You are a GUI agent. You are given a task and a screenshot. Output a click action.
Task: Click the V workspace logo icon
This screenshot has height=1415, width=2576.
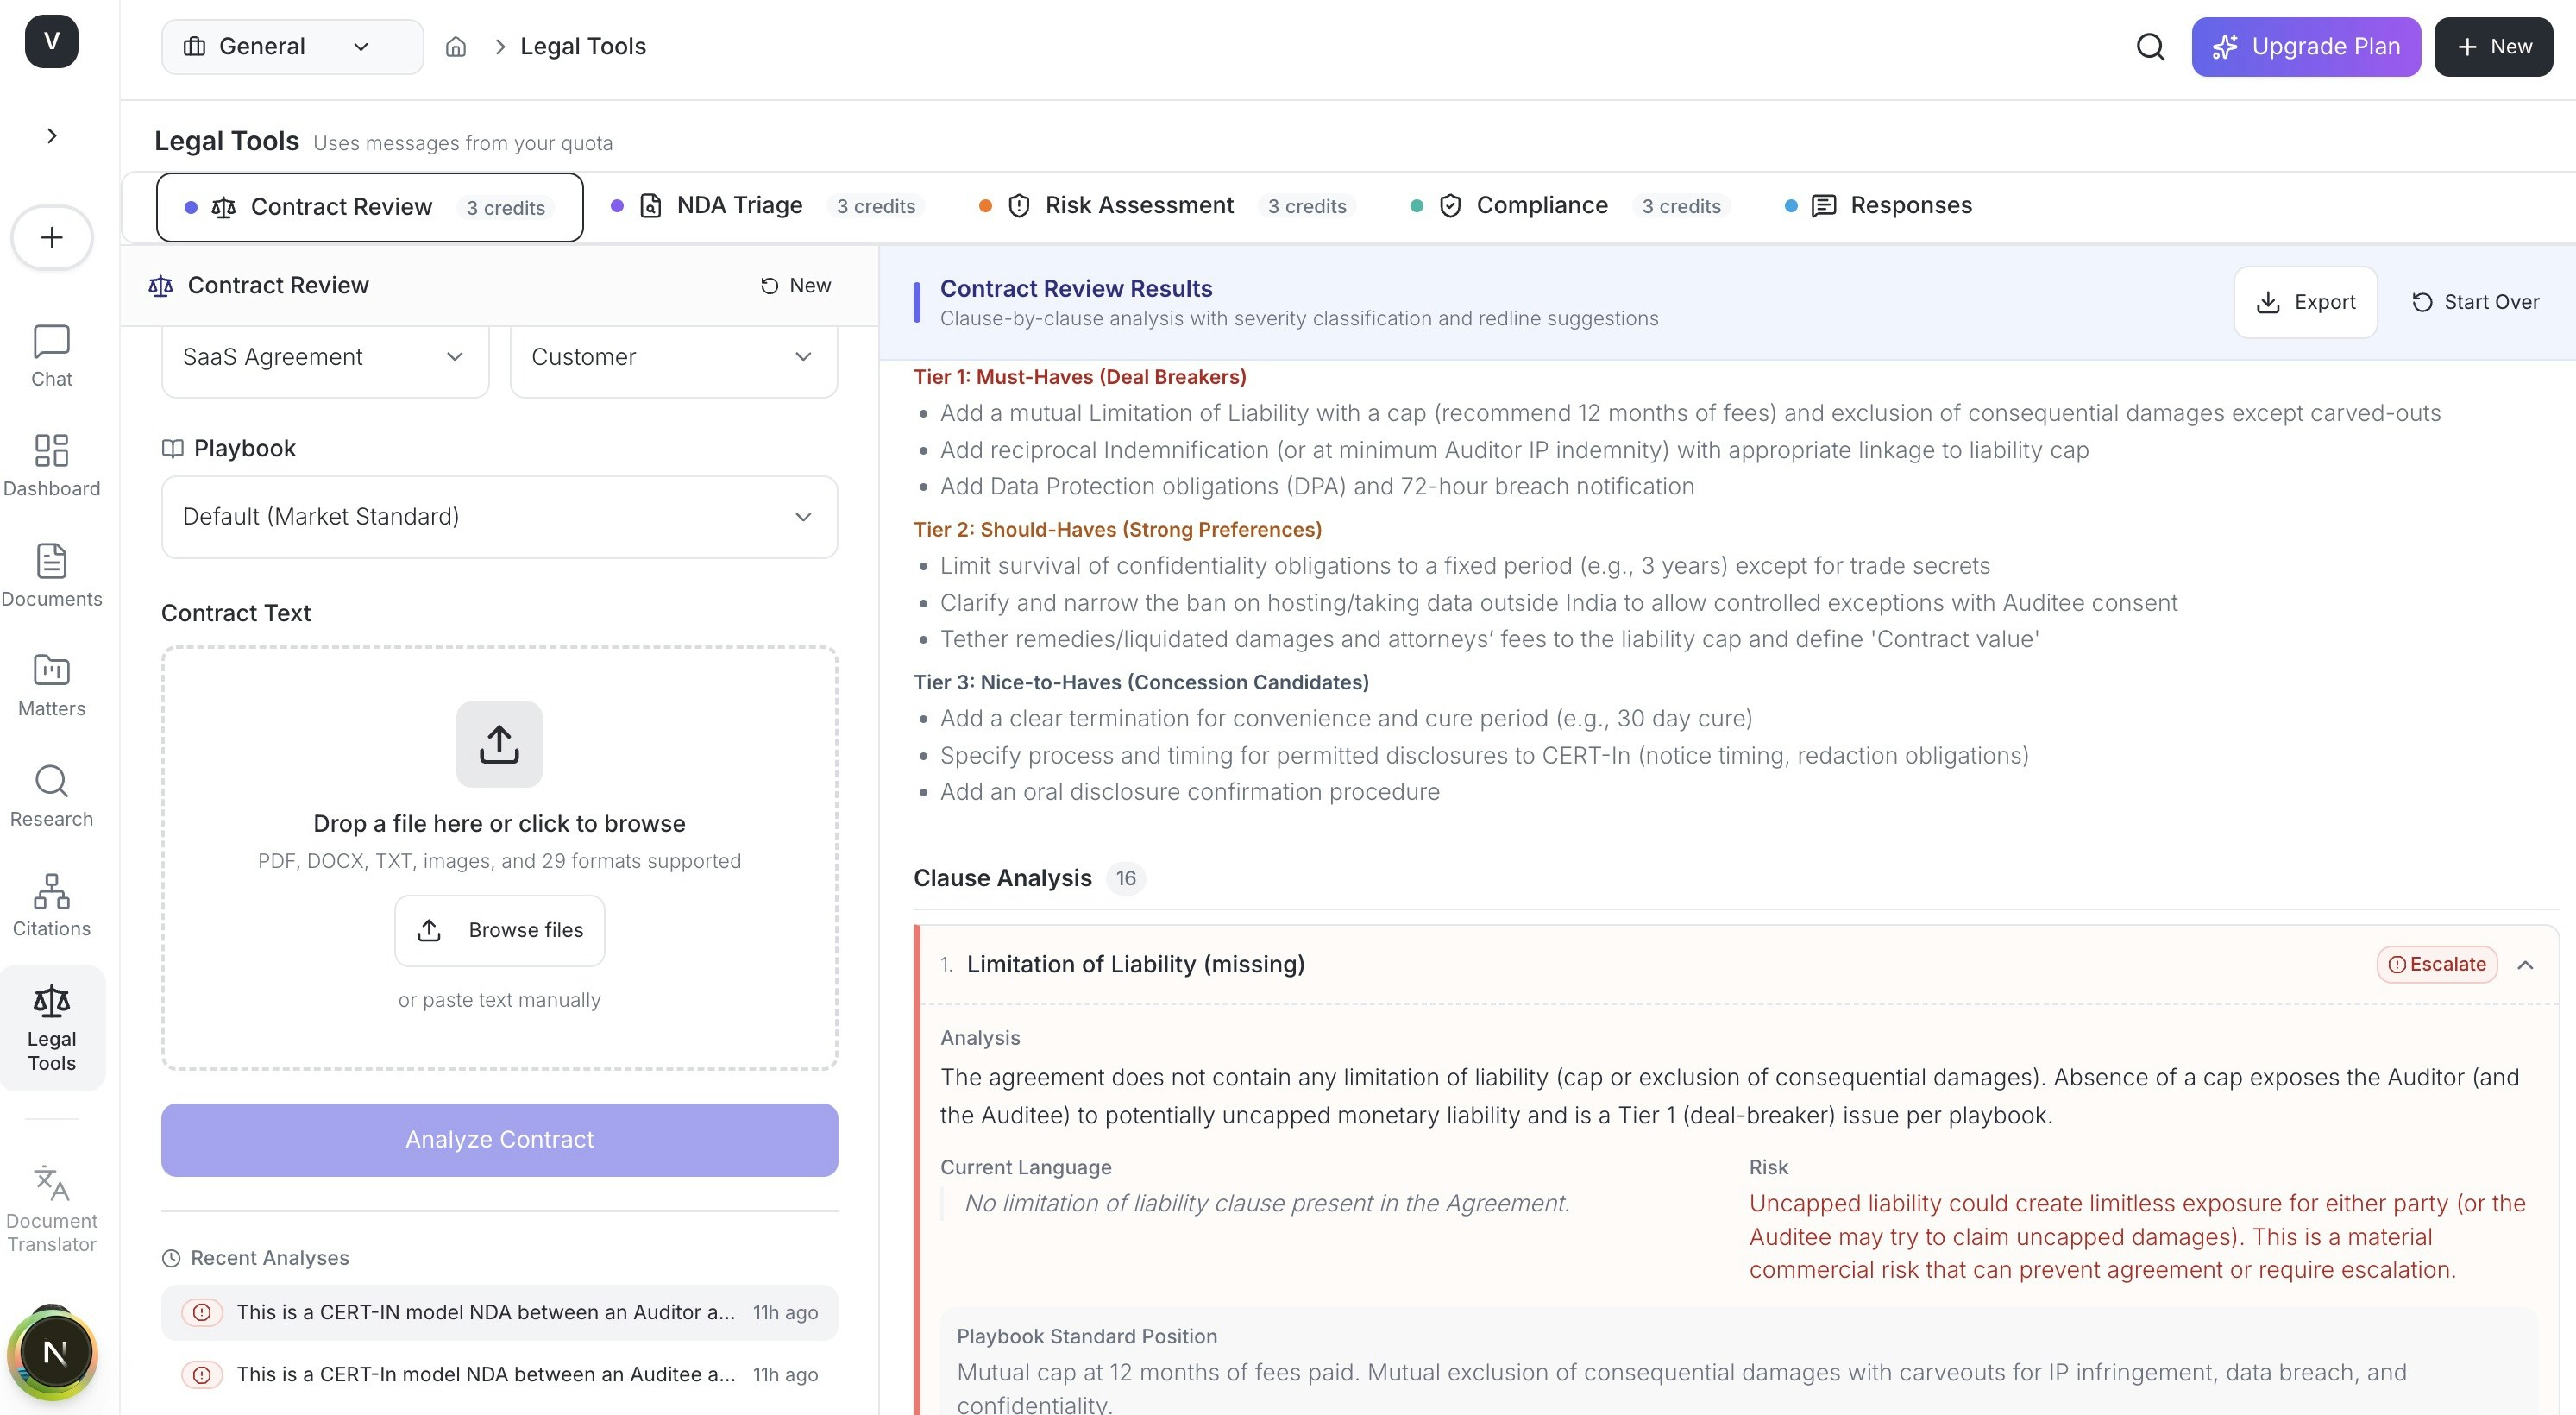(51, 42)
